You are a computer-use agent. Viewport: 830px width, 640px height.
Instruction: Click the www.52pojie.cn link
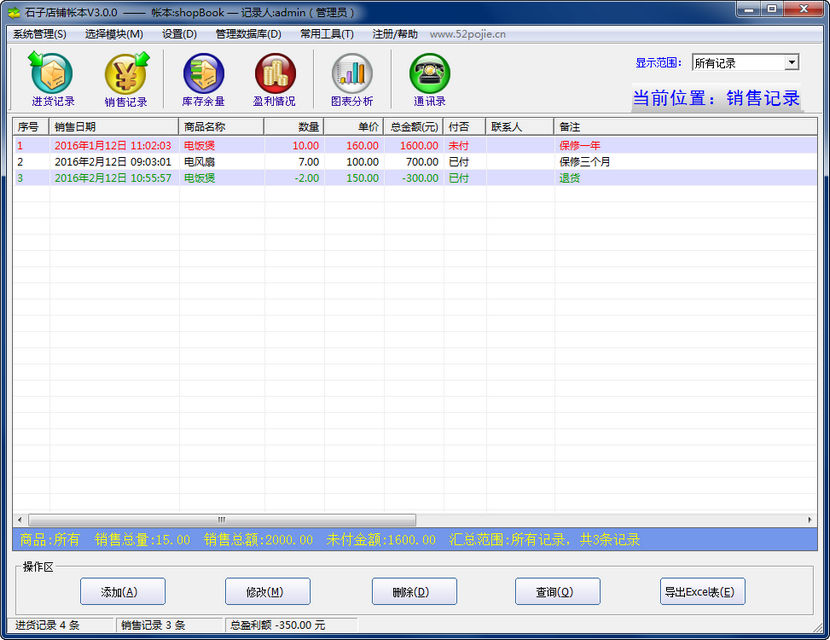(467, 34)
